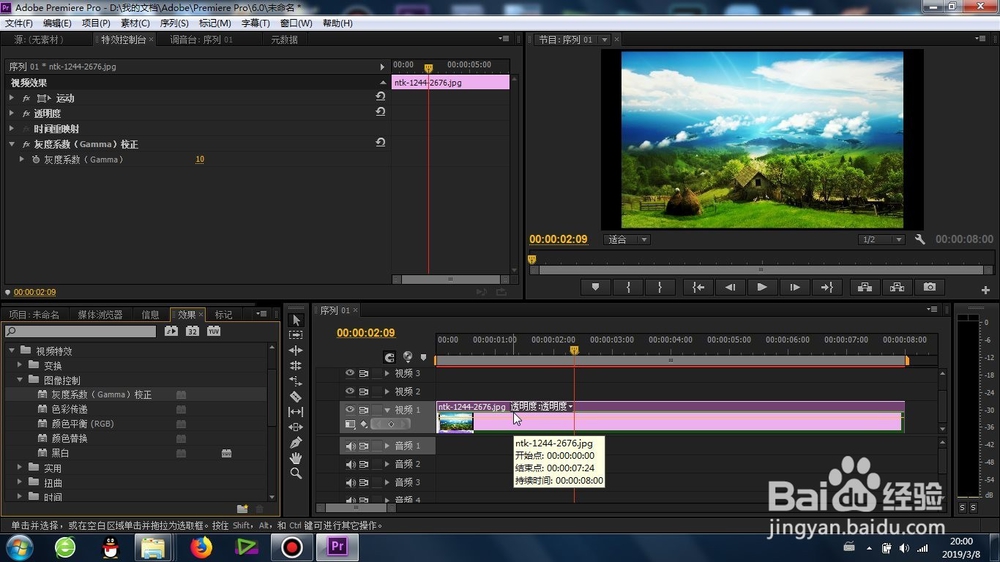Open the zoom level 适合 dropdown
Image resolution: width=1000 pixels, height=562 pixels.
[626, 240]
